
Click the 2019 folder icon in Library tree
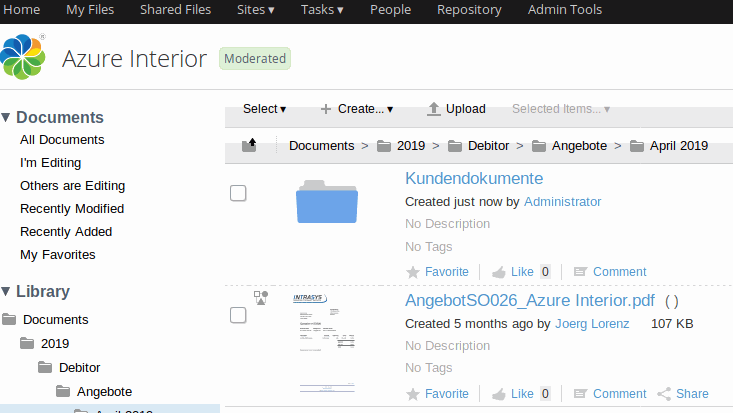[x=27, y=343]
